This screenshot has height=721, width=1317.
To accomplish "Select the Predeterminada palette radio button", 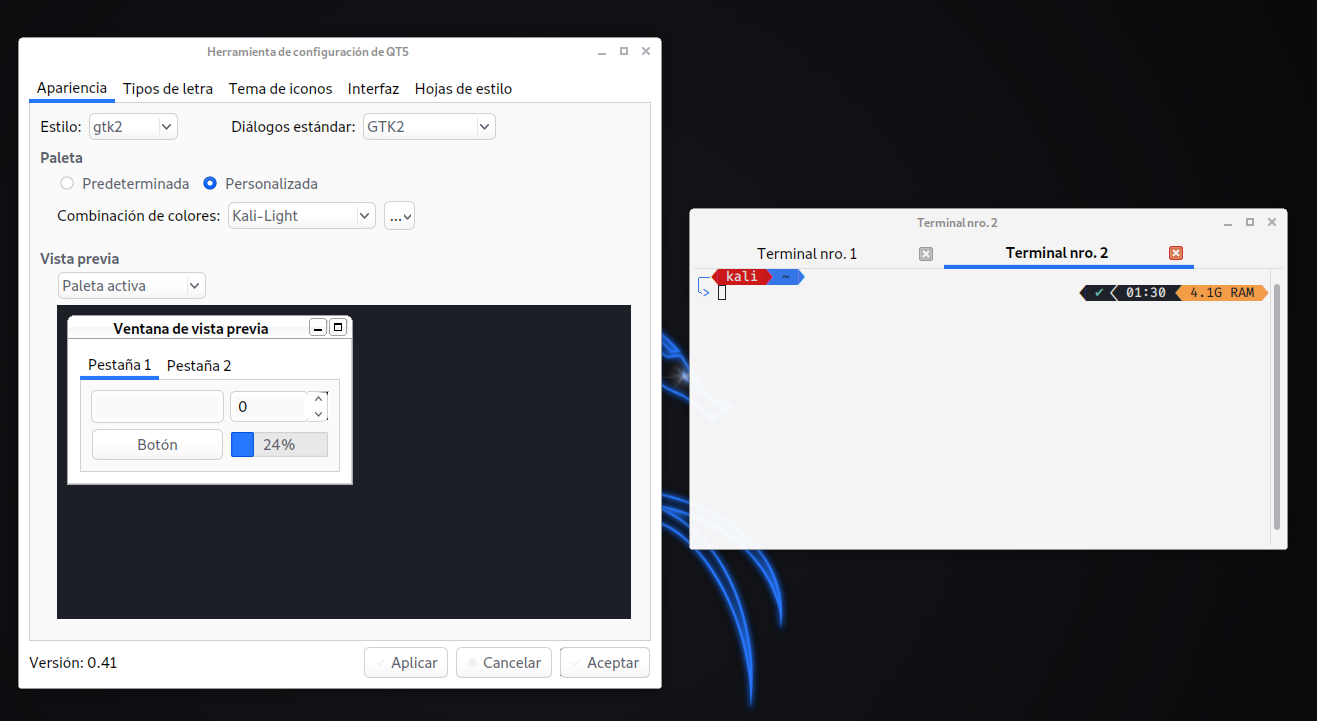I will 67,183.
